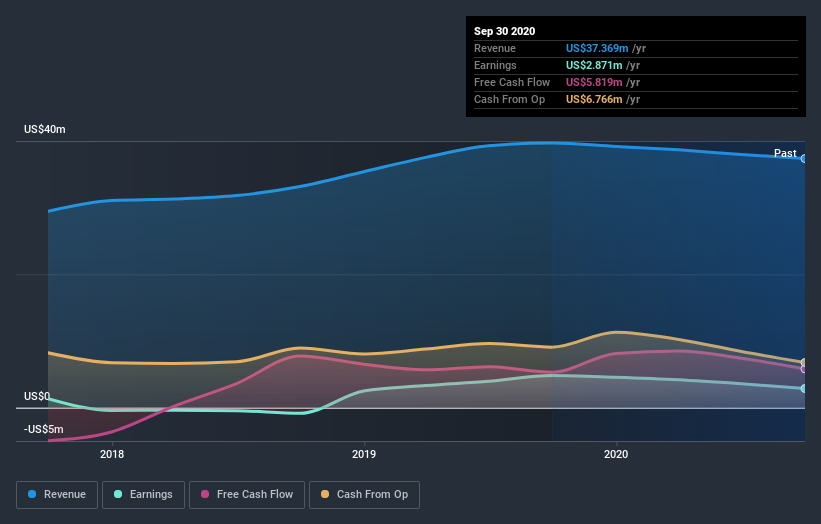Click the Revenue endpoint marker on chart

pos(804,159)
